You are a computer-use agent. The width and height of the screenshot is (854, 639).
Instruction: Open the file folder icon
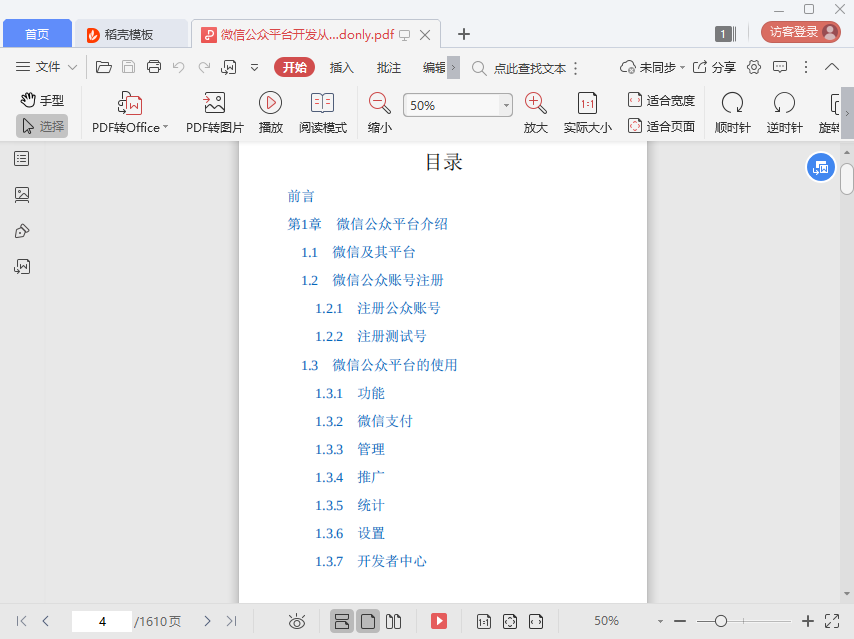tap(103, 67)
